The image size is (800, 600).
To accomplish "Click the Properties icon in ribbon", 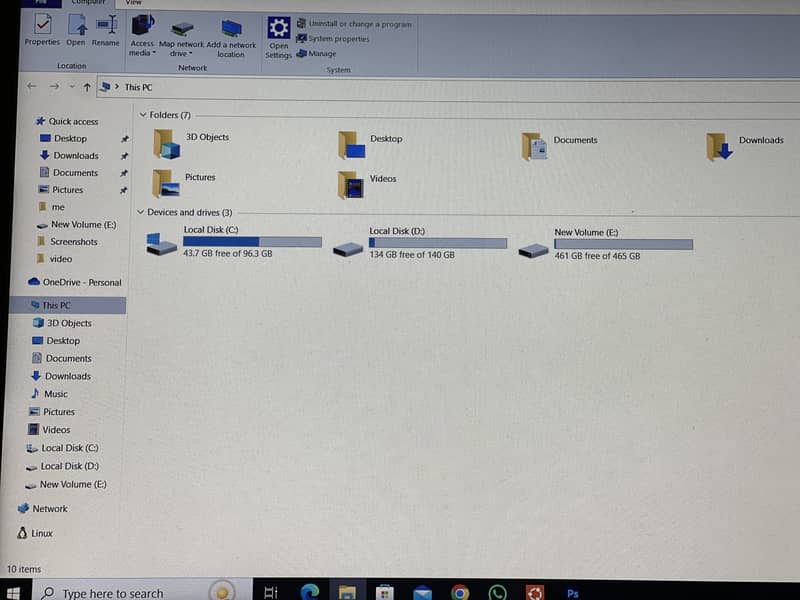I will [42, 26].
